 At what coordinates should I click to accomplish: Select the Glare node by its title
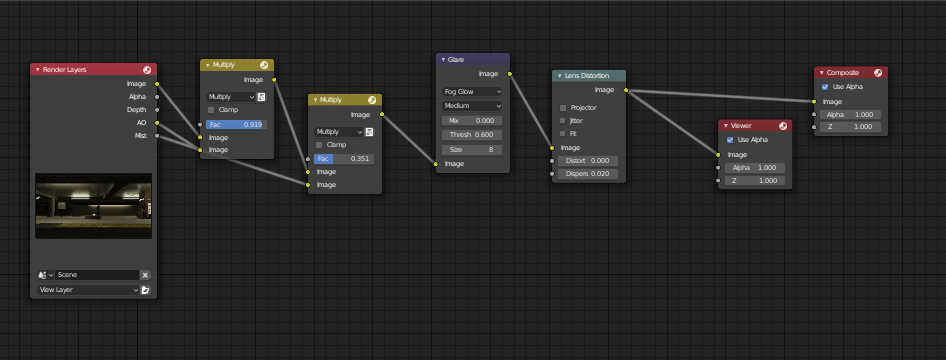click(456, 60)
